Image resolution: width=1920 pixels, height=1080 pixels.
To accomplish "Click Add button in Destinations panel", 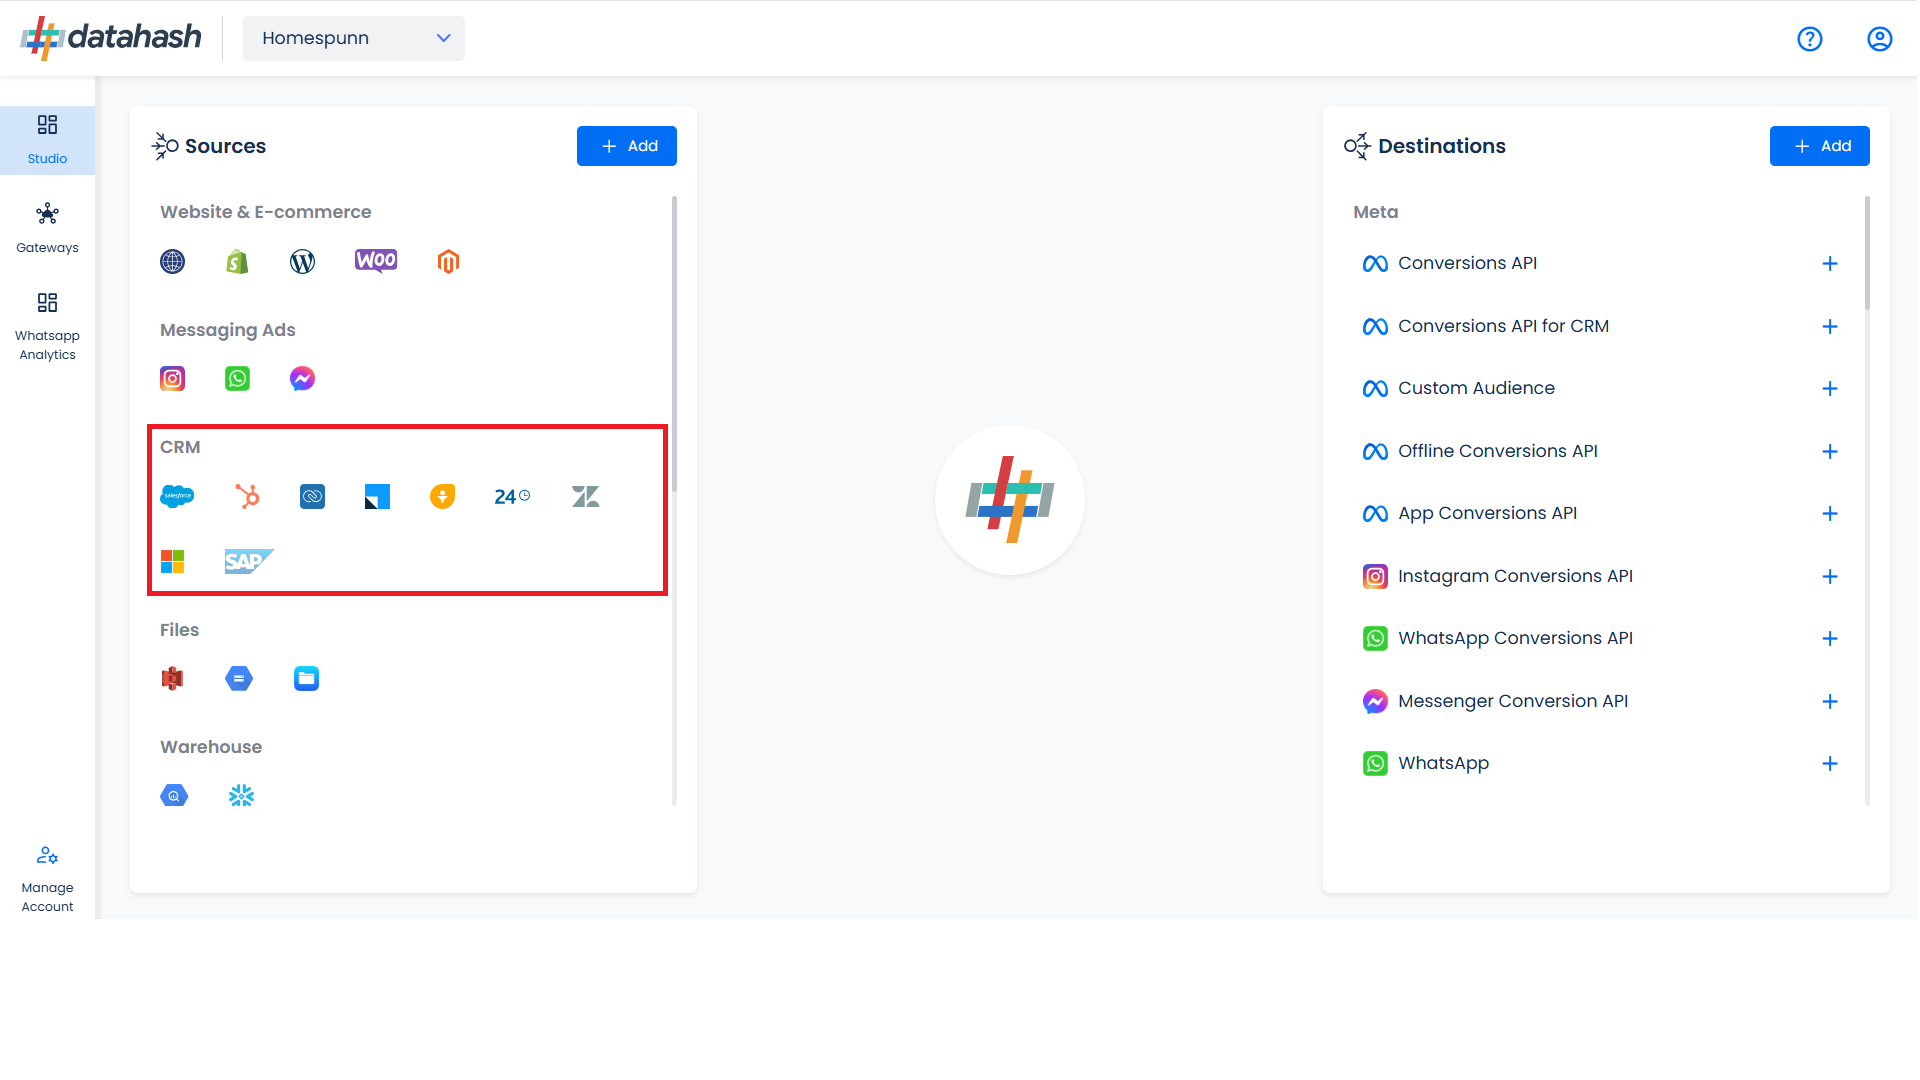I will pyautogui.click(x=1820, y=146).
